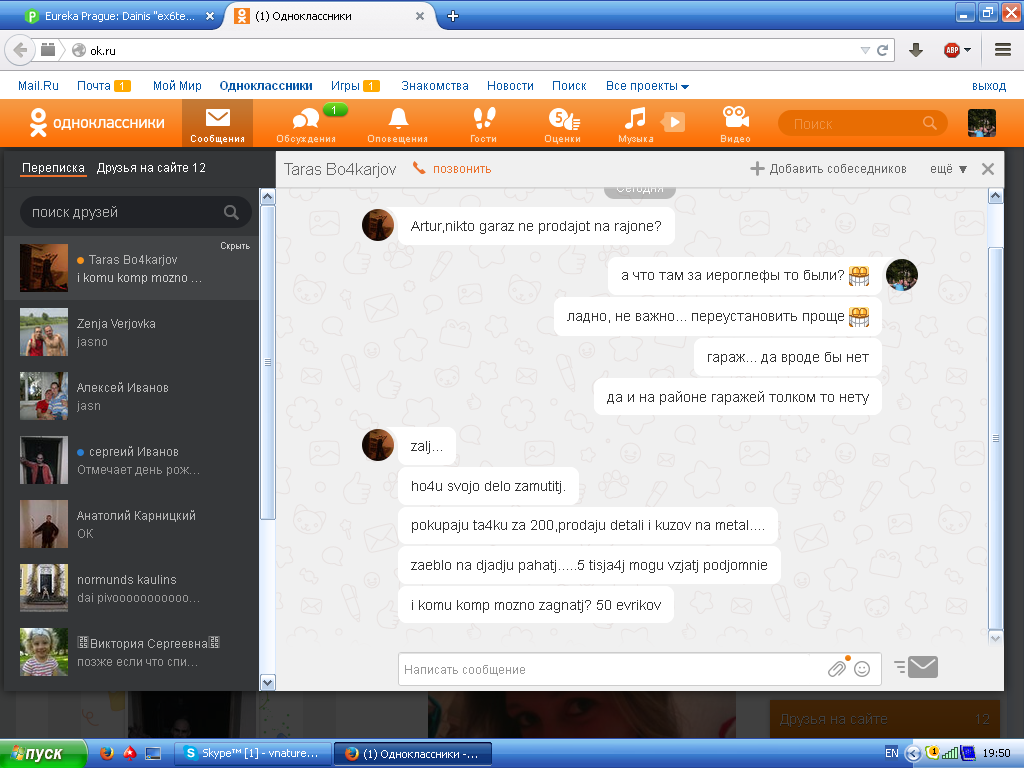Open Видео camera icon
The height and width of the screenshot is (768, 1024).
(x=735, y=123)
